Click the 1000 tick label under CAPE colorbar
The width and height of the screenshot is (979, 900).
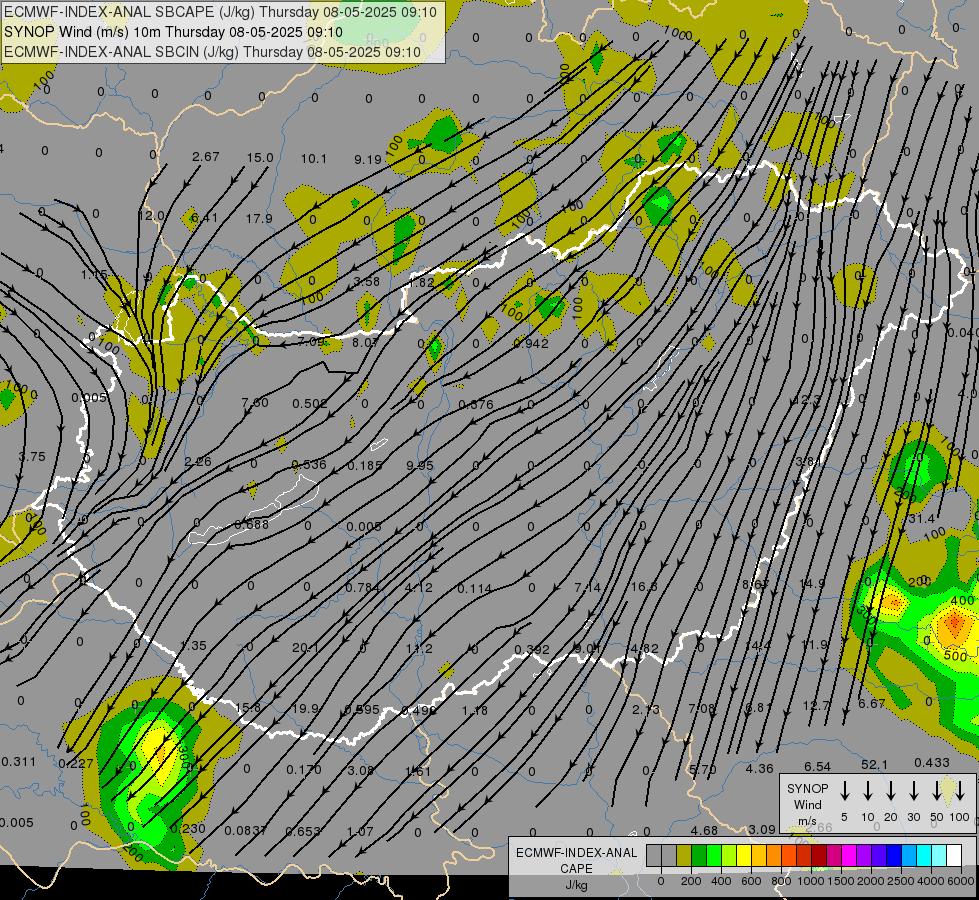click(x=811, y=881)
